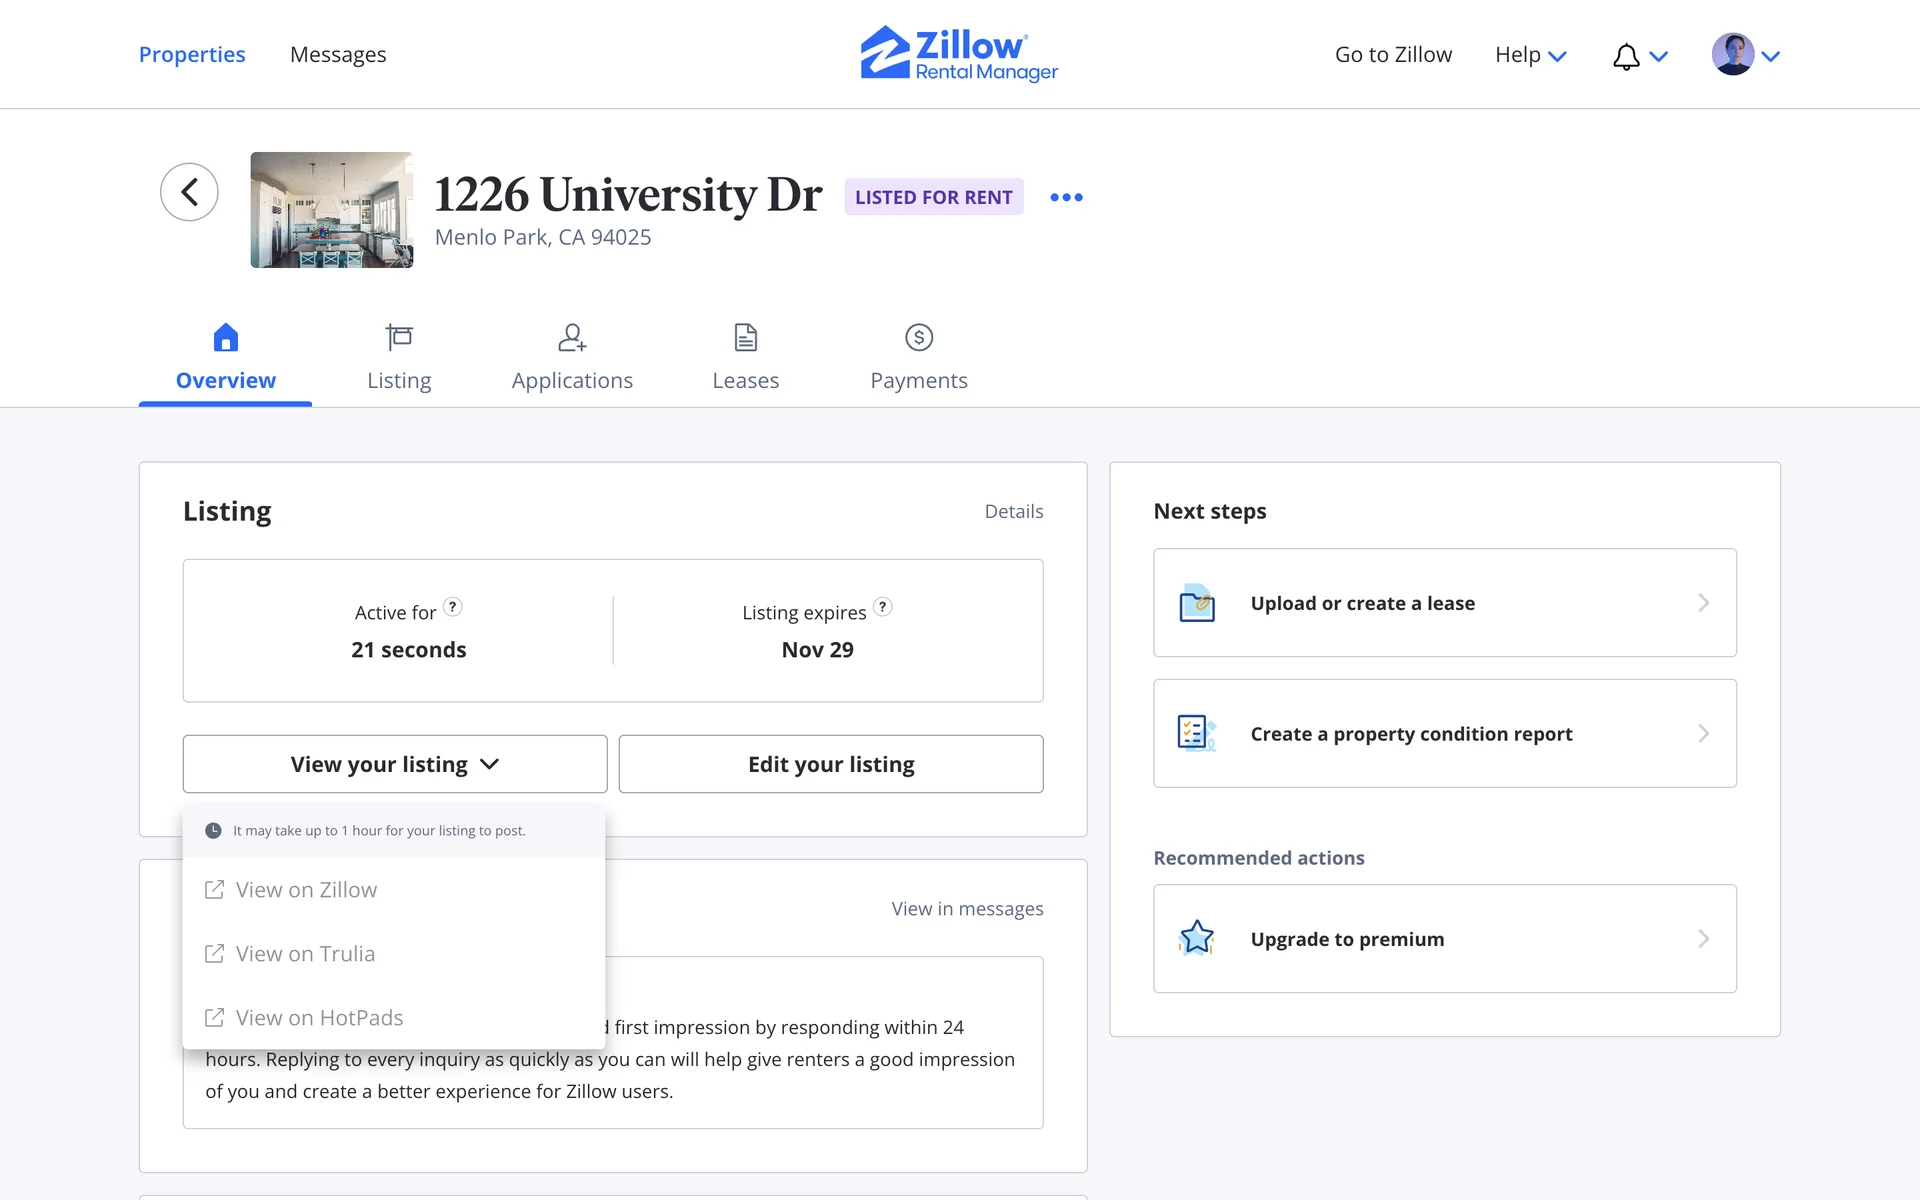
Task: Expand the Help dropdown menu
Action: point(1530,55)
